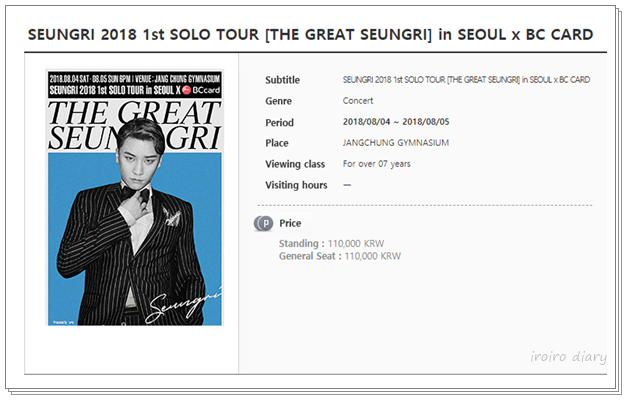Click the concert page title heading
The width and height of the screenshot is (627, 400).
pos(310,35)
